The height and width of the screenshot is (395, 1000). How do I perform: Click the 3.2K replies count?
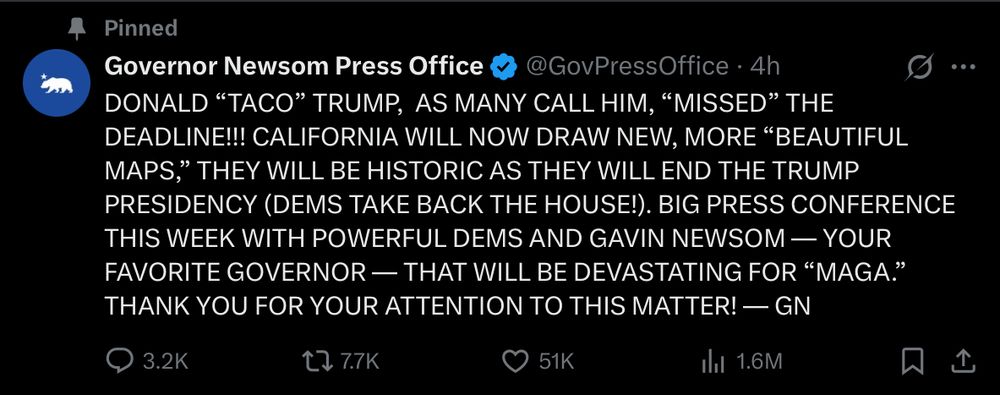click(165, 362)
